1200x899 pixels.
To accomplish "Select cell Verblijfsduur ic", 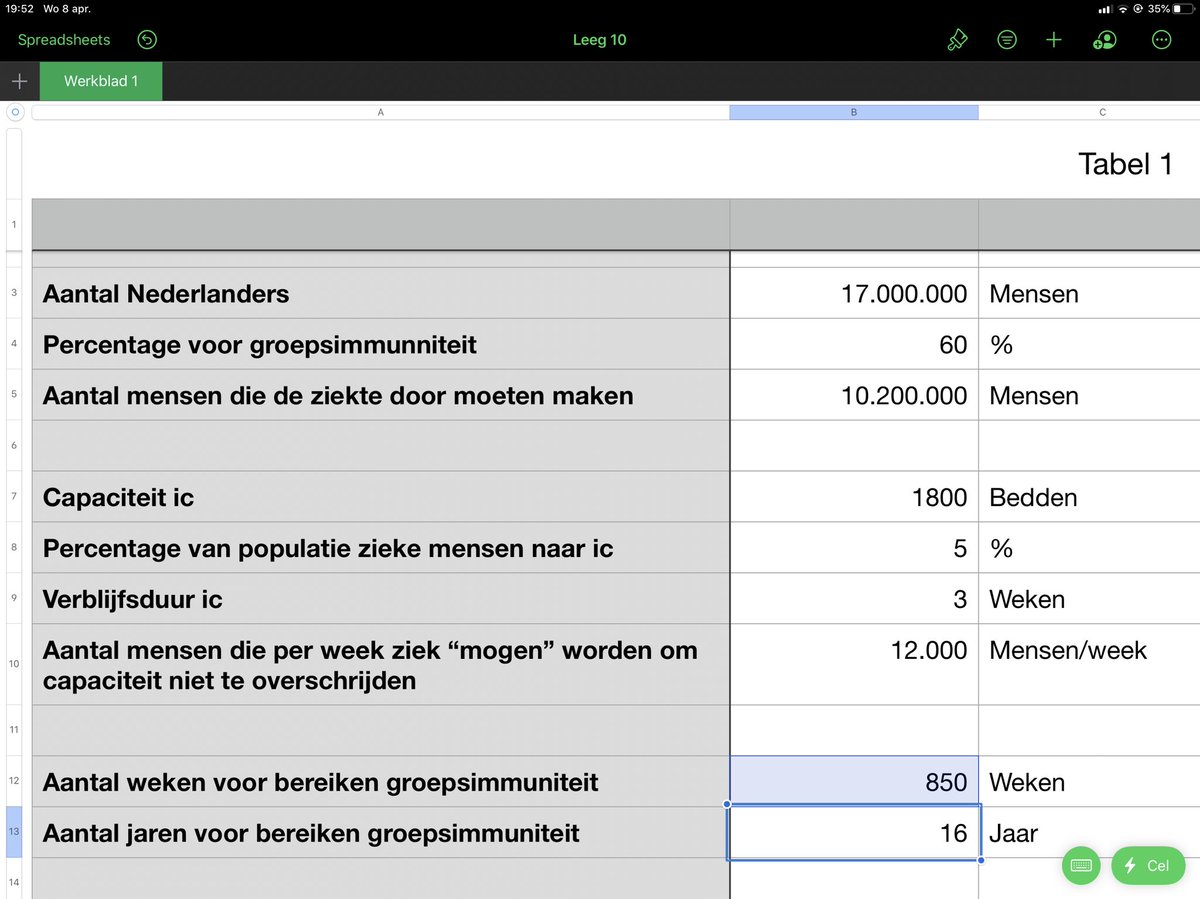I will click(381, 599).
